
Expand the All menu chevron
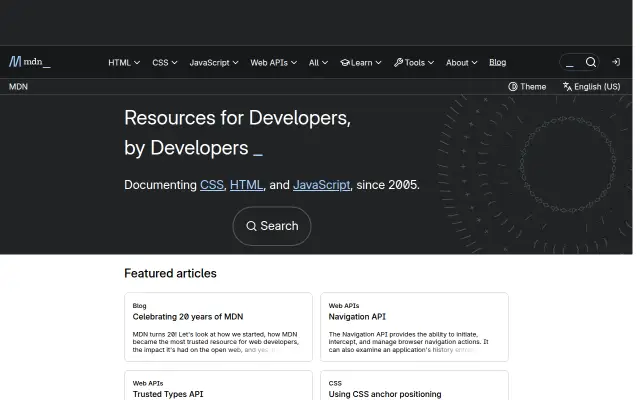[x=325, y=62]
